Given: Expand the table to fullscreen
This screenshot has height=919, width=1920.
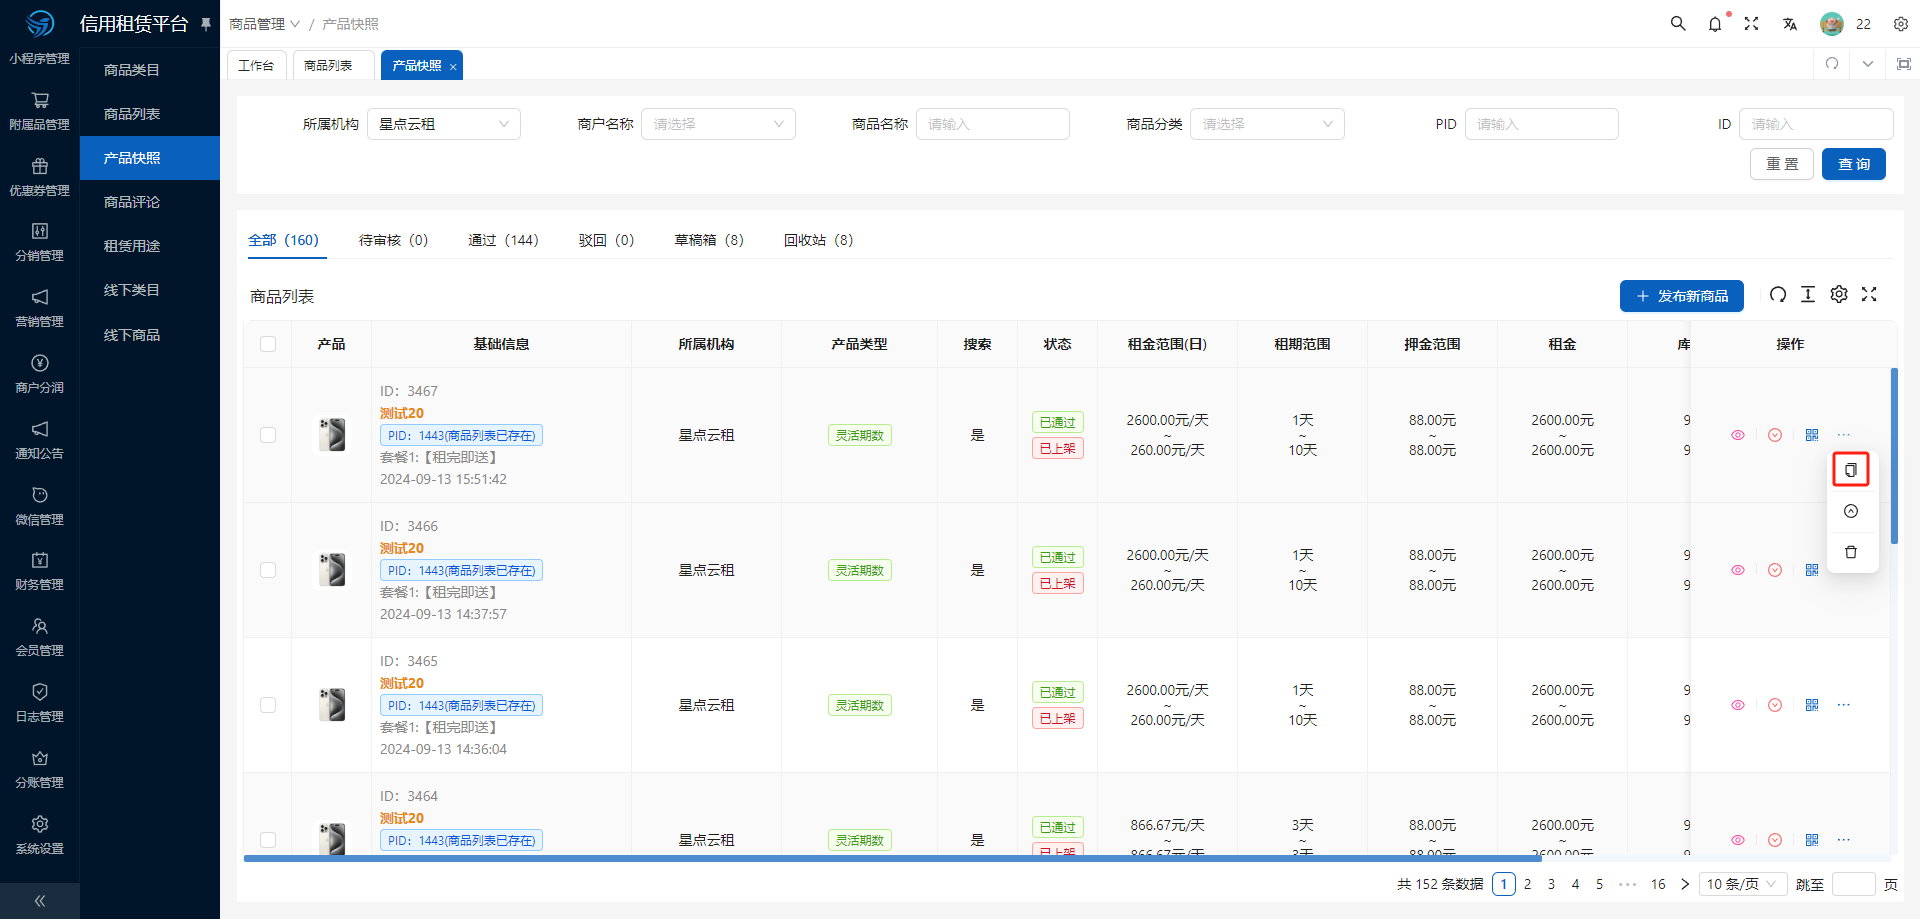Looking at the screenshot, I should pos(1869,294).
